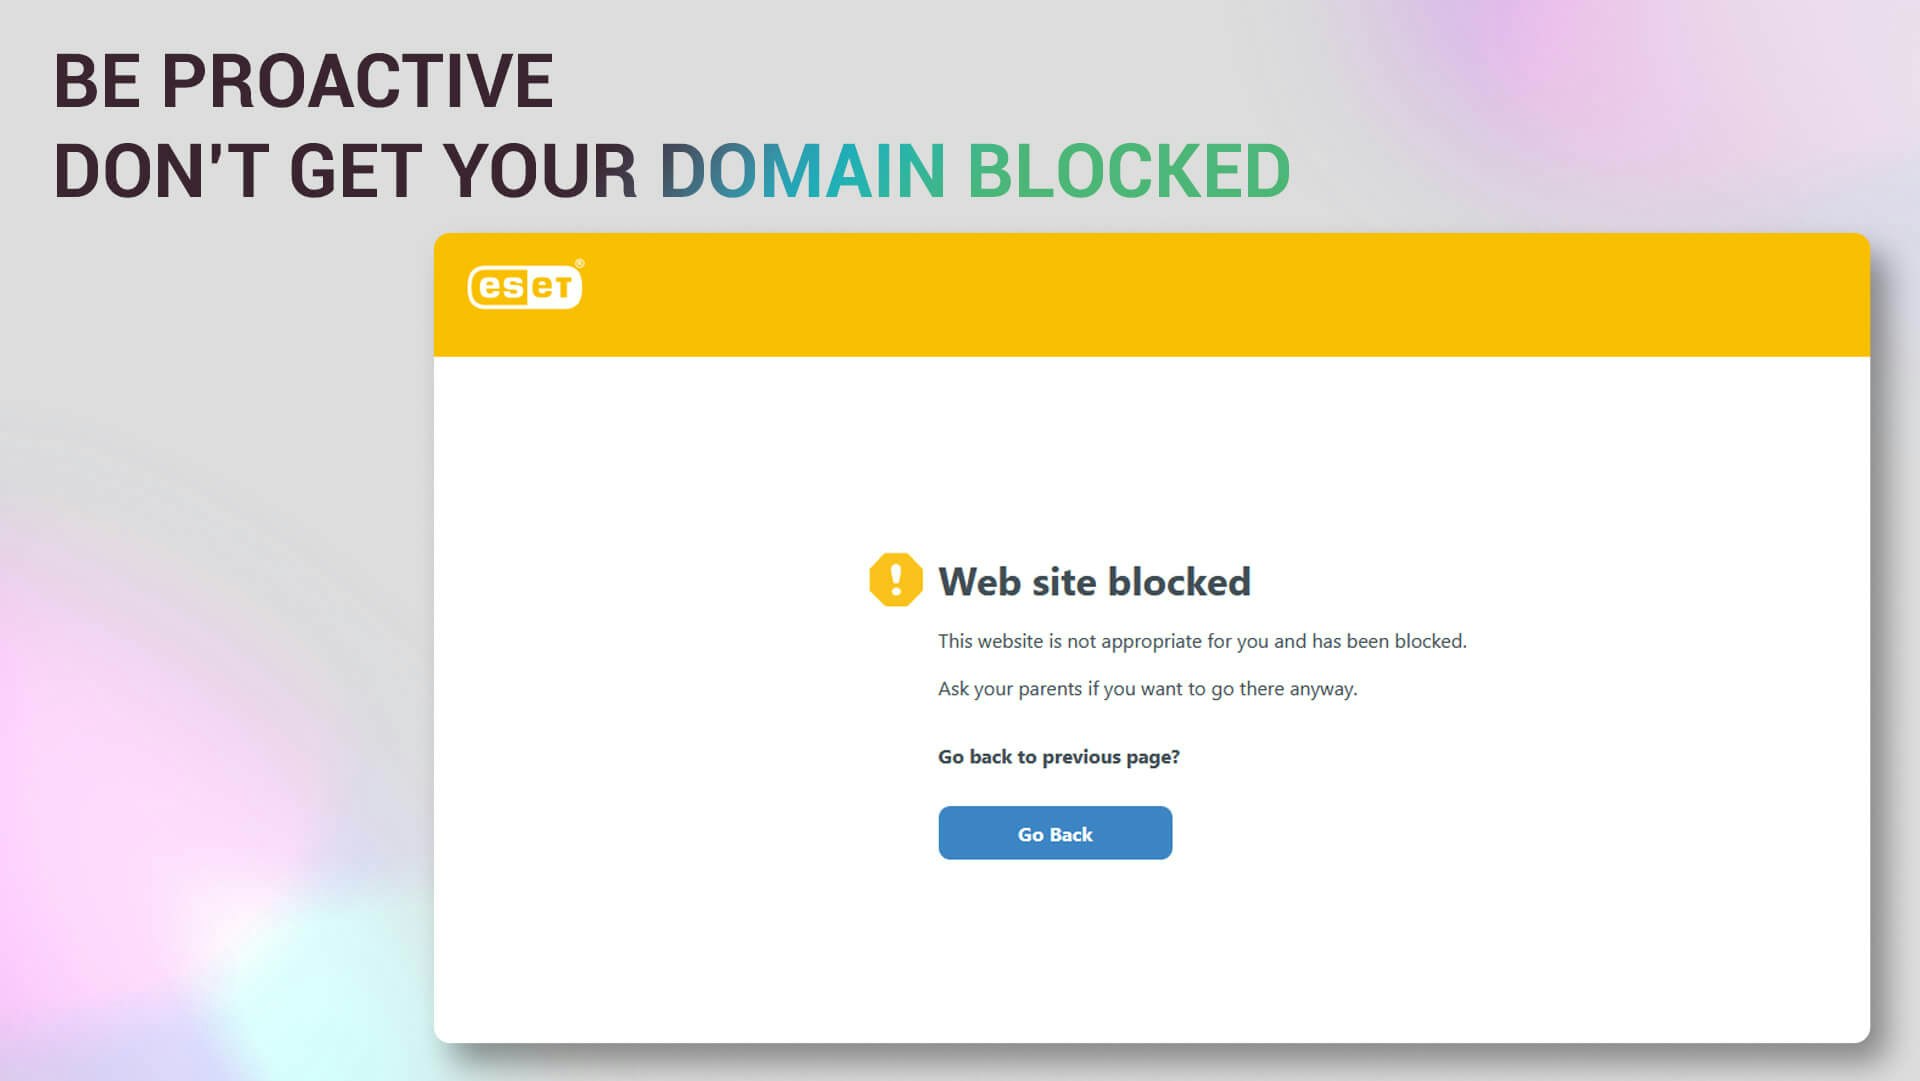Screen dimensions: 1920x1081
Task: Click the 'BE PROACTIVE' headline text
Action: [303, 81]
